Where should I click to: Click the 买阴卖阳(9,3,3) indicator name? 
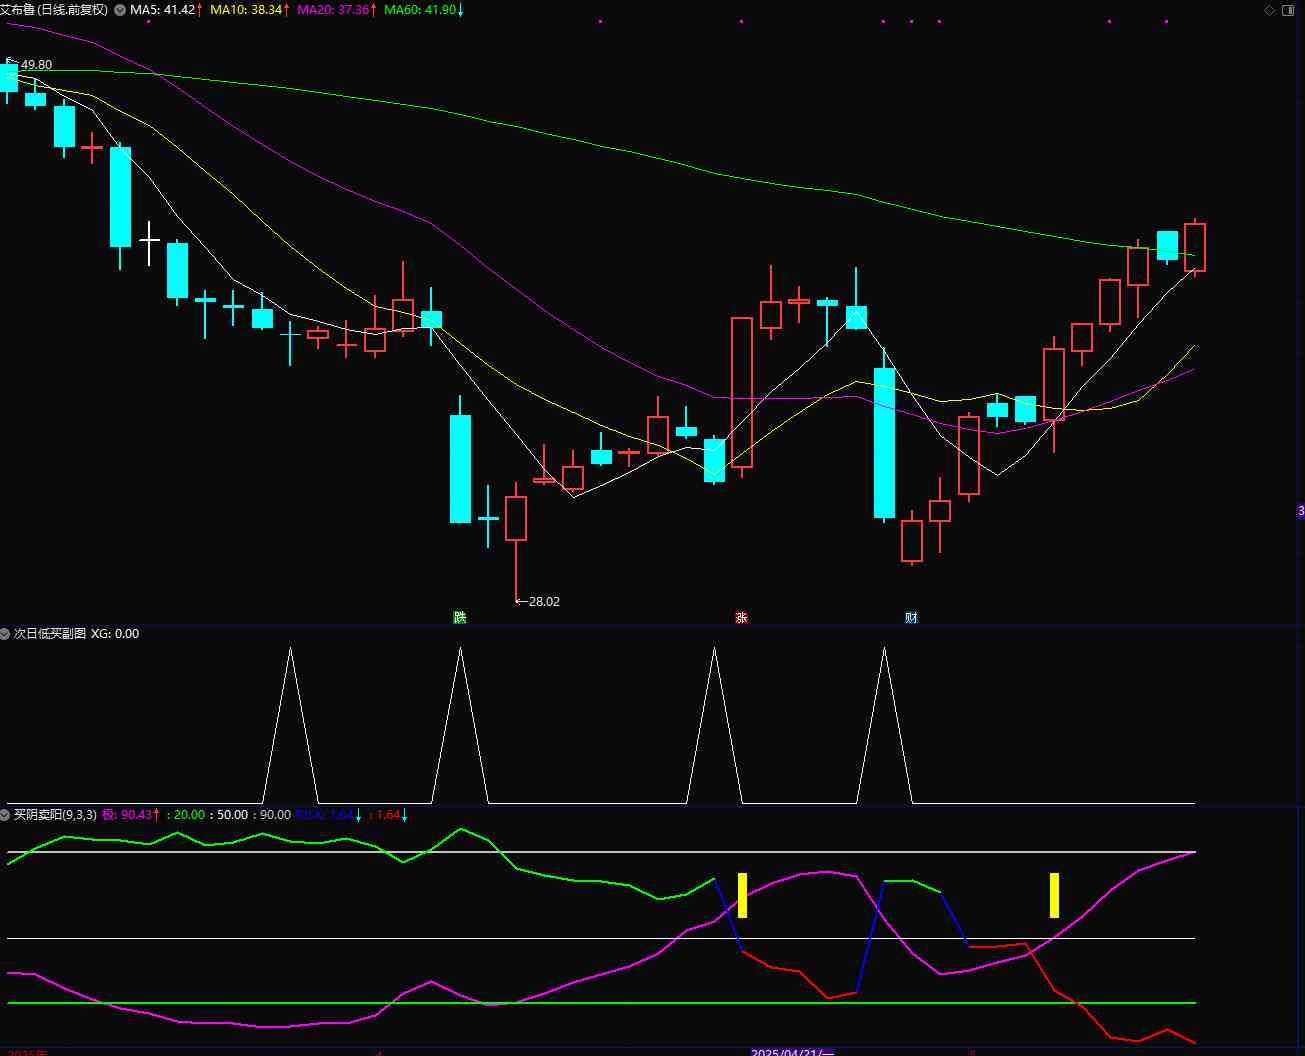point(55,815)
